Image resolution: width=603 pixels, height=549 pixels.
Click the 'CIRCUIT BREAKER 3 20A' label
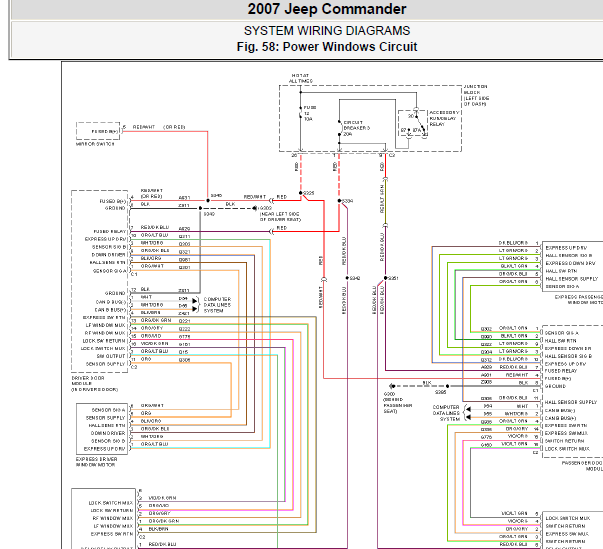coord(356,128)
